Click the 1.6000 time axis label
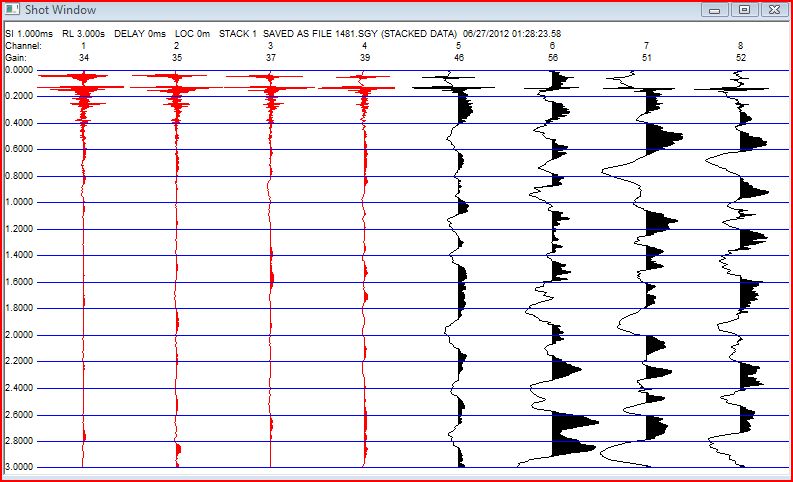Image resolution: width=793 pixels, height=482 pixels. click(x=19, y=282)
